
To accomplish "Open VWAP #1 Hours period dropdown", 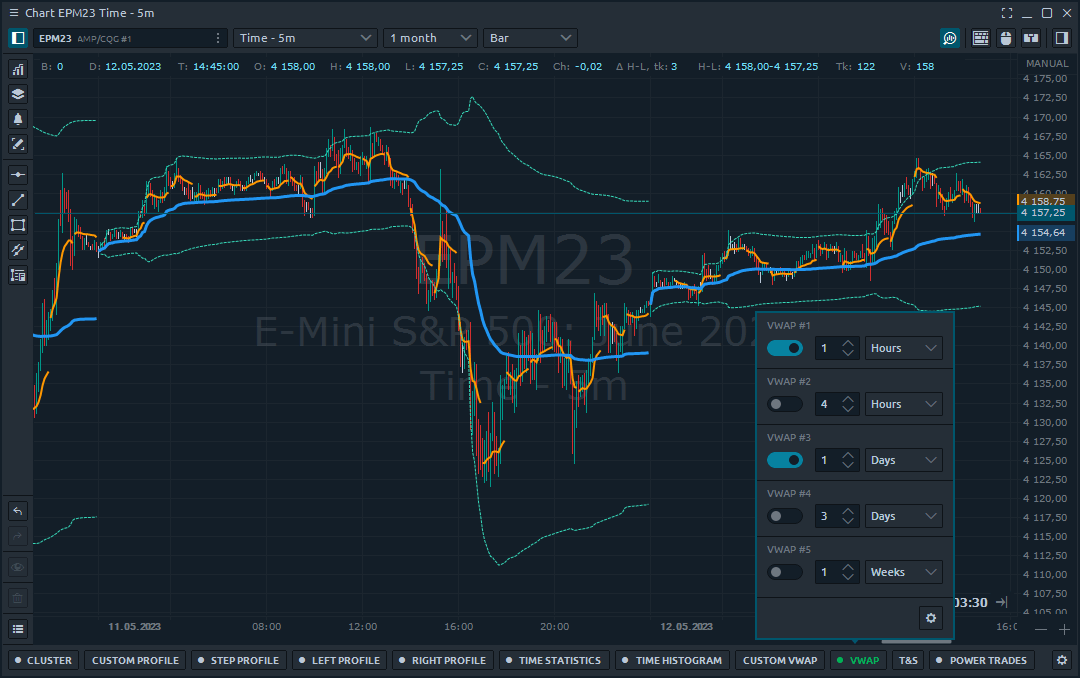I will (x=904, y=348).
